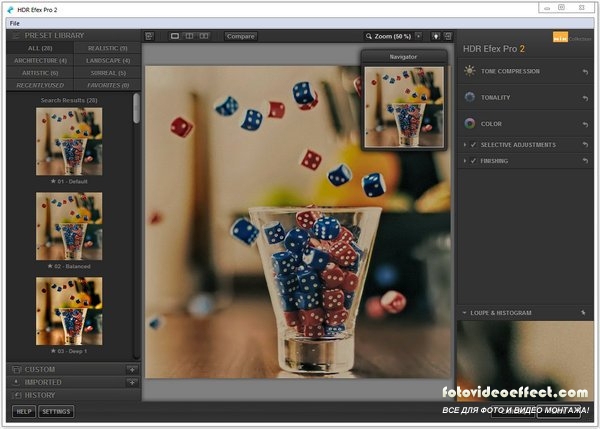Viewport: 600px width, 429px height.
Task: Favorite the 01 - Default preset star
Action: click(x=53, y=181)
